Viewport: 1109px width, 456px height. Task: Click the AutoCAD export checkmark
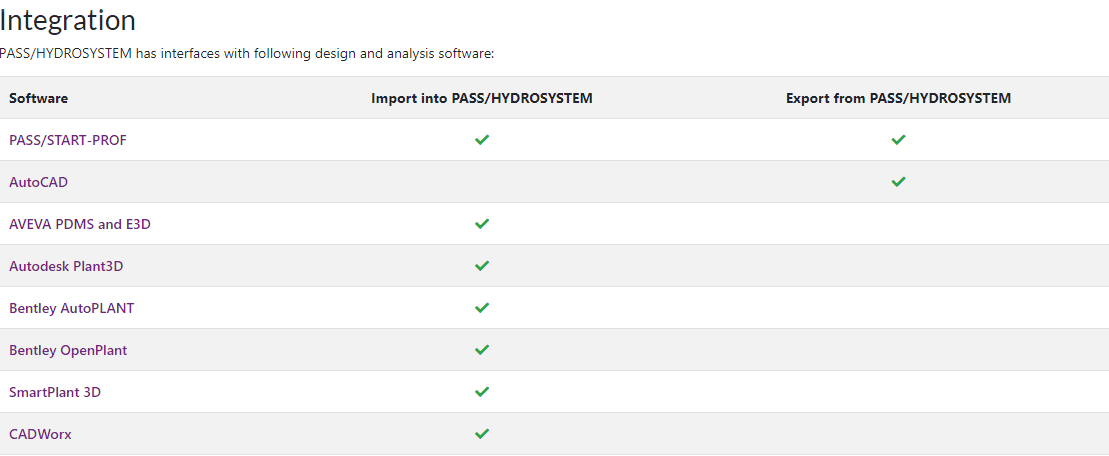[x=898, y=182]
